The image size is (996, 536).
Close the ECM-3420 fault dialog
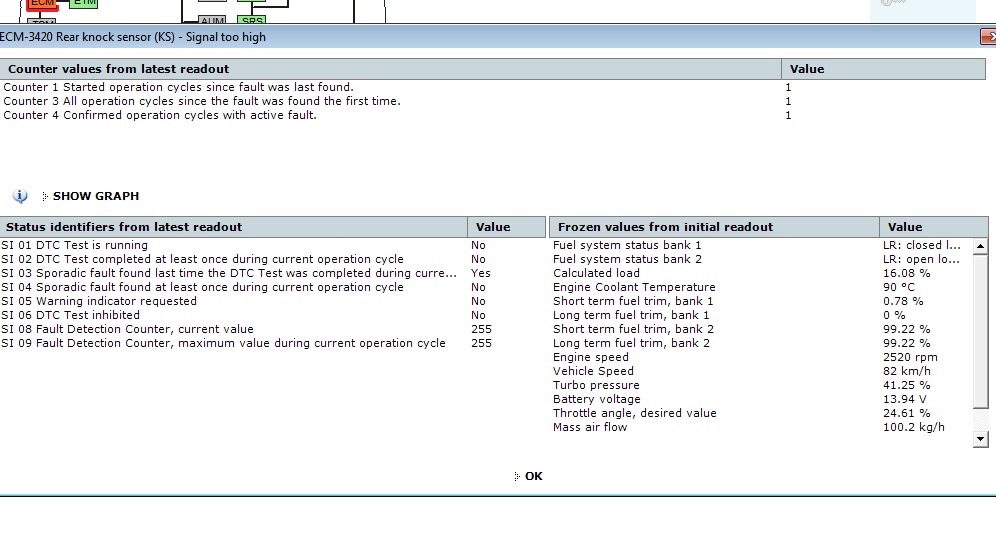click(989, 37)
